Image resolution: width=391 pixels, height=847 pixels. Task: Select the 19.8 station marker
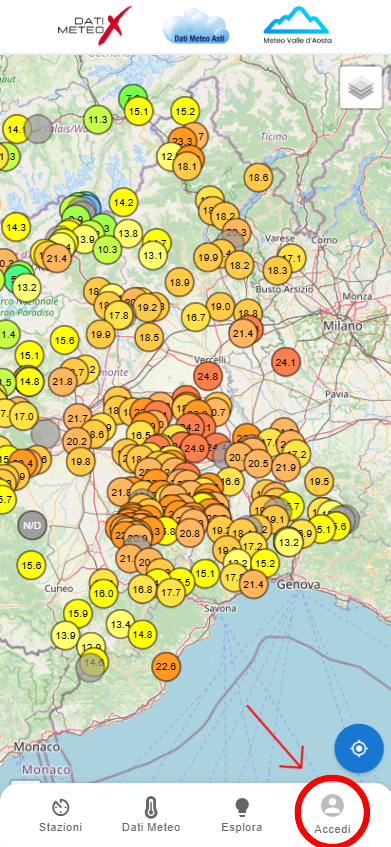pos(80,461)
